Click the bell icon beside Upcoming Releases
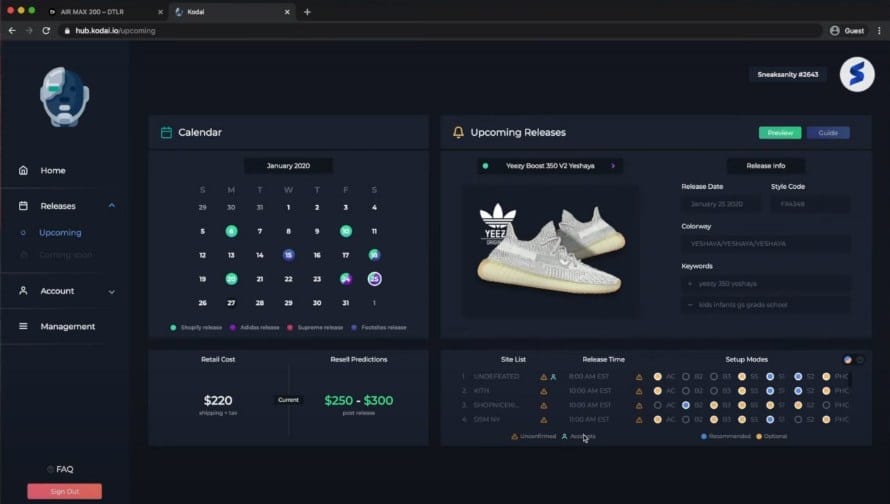The image size is (890, 504). pyautogui.click(x=458, y=132)
